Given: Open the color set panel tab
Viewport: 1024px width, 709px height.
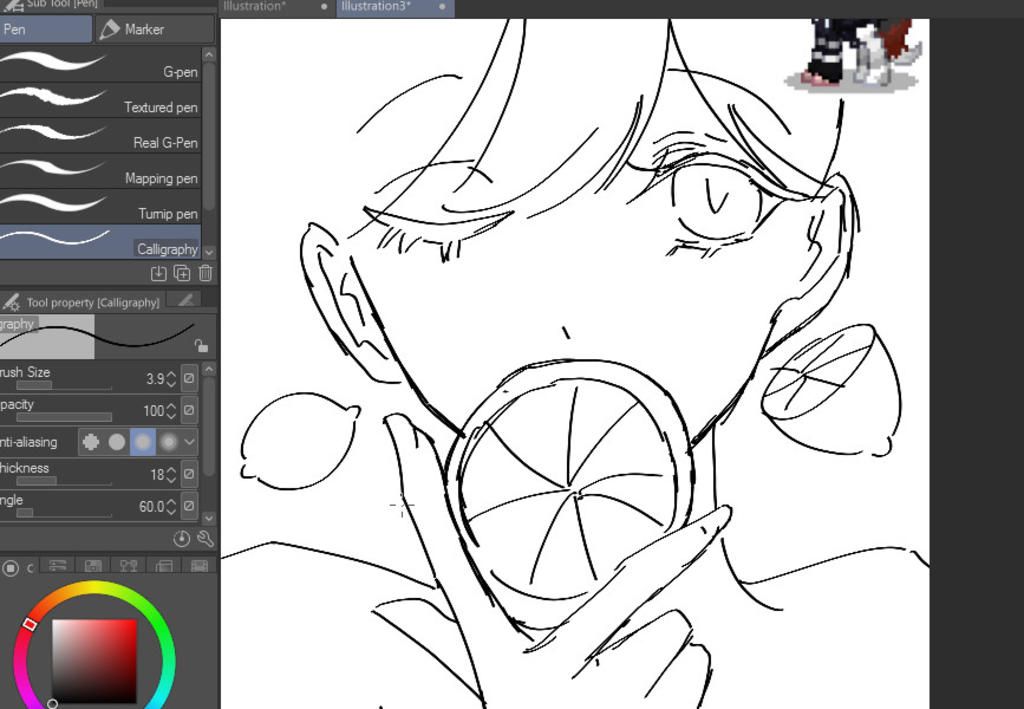Looking at the screenshot, I should pos(93,567).
